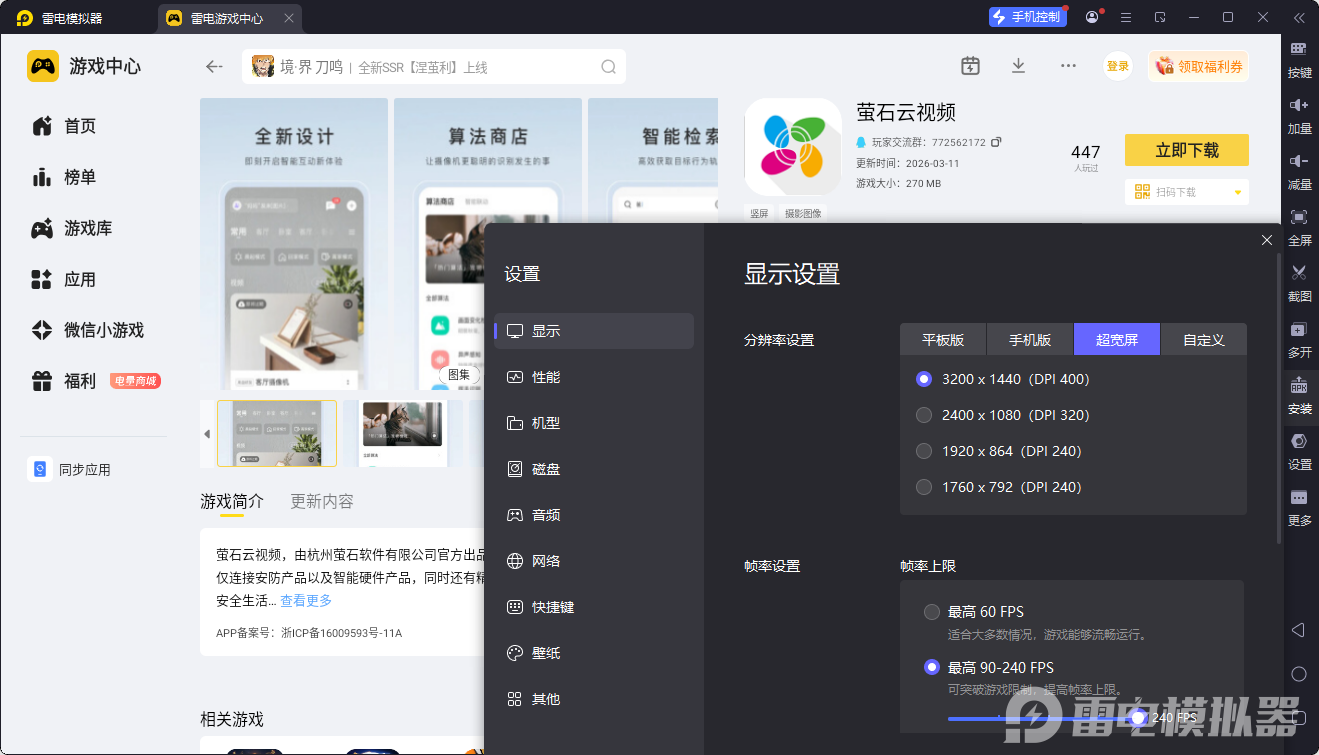
Task: Expand the 扫码下载 dropdown arrow
Action: coord(1237,192)
